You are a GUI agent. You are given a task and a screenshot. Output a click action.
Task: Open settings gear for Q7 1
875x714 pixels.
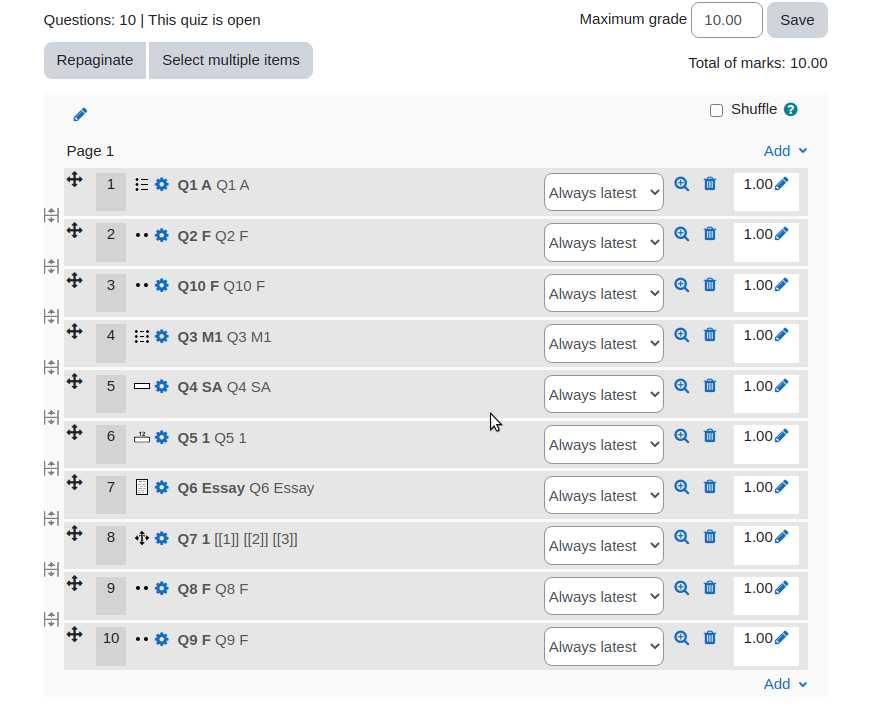(162, 539)
